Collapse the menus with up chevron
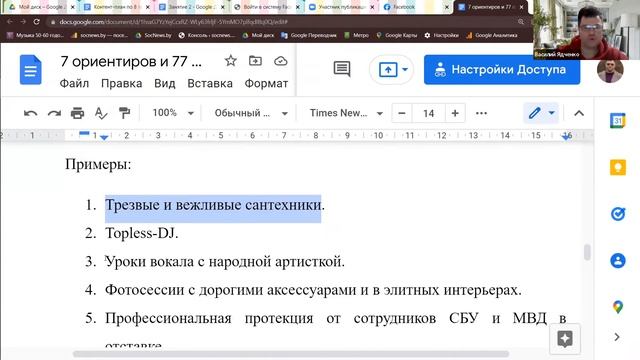This screenshot has width=640, height=360. (x=579, y=113)
